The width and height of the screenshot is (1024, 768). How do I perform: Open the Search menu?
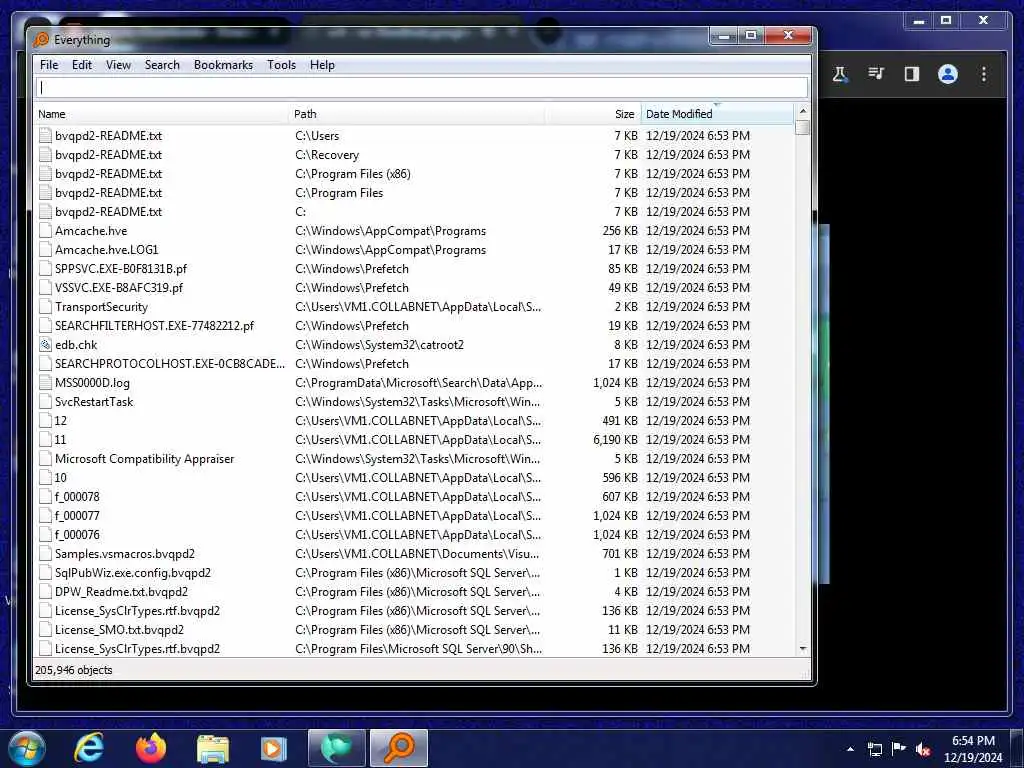pos(162,65)
